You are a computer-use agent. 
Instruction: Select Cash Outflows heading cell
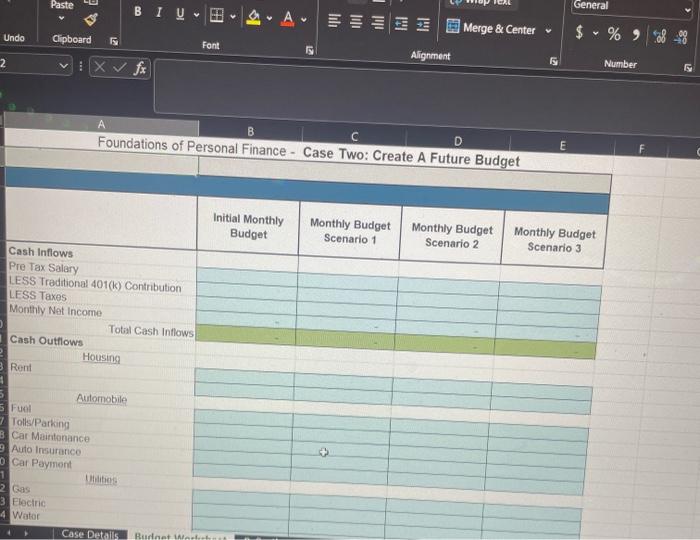click(x=46, y=341)
